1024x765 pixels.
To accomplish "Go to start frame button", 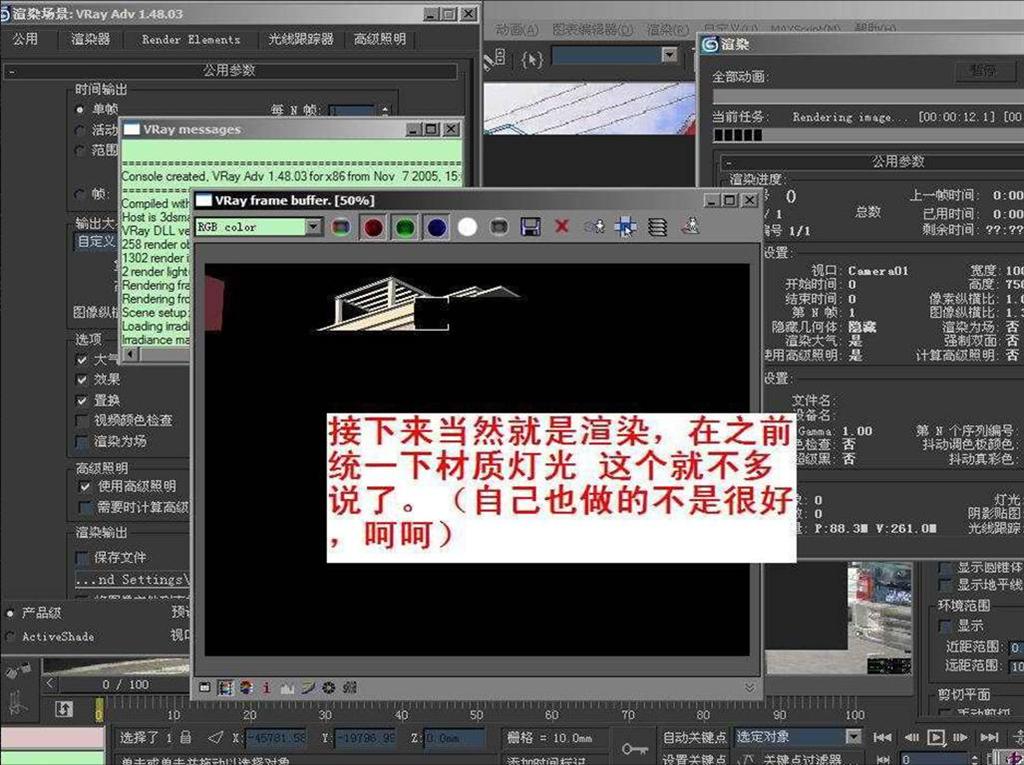I will [x=882, y=737].
